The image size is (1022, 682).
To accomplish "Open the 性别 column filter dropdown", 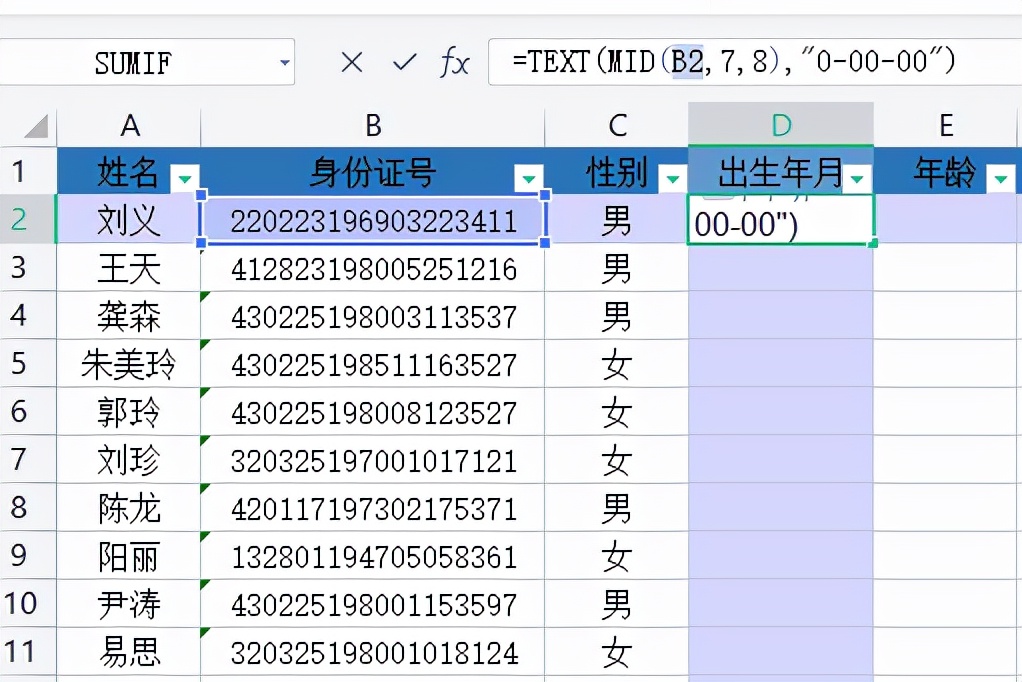I will (673, 177).
